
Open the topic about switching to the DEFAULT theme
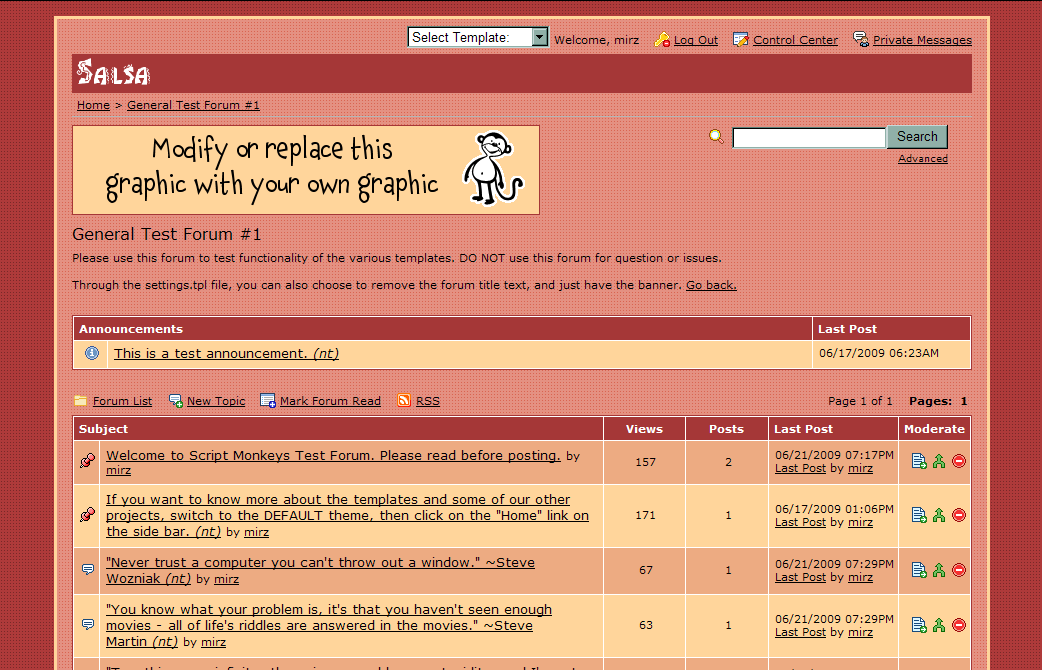347,515
